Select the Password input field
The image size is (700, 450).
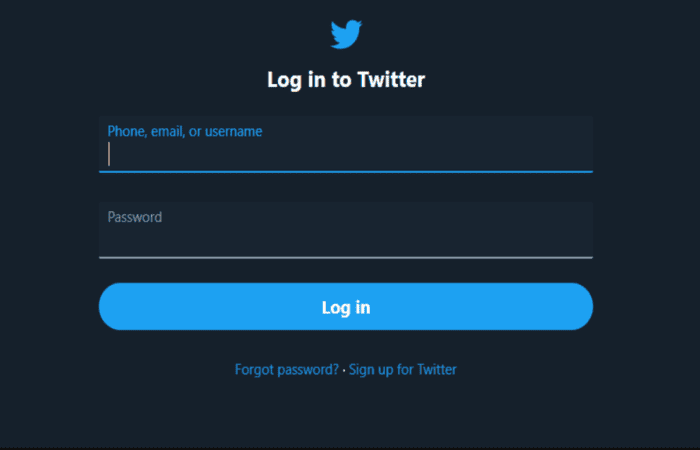pos(346,230)
